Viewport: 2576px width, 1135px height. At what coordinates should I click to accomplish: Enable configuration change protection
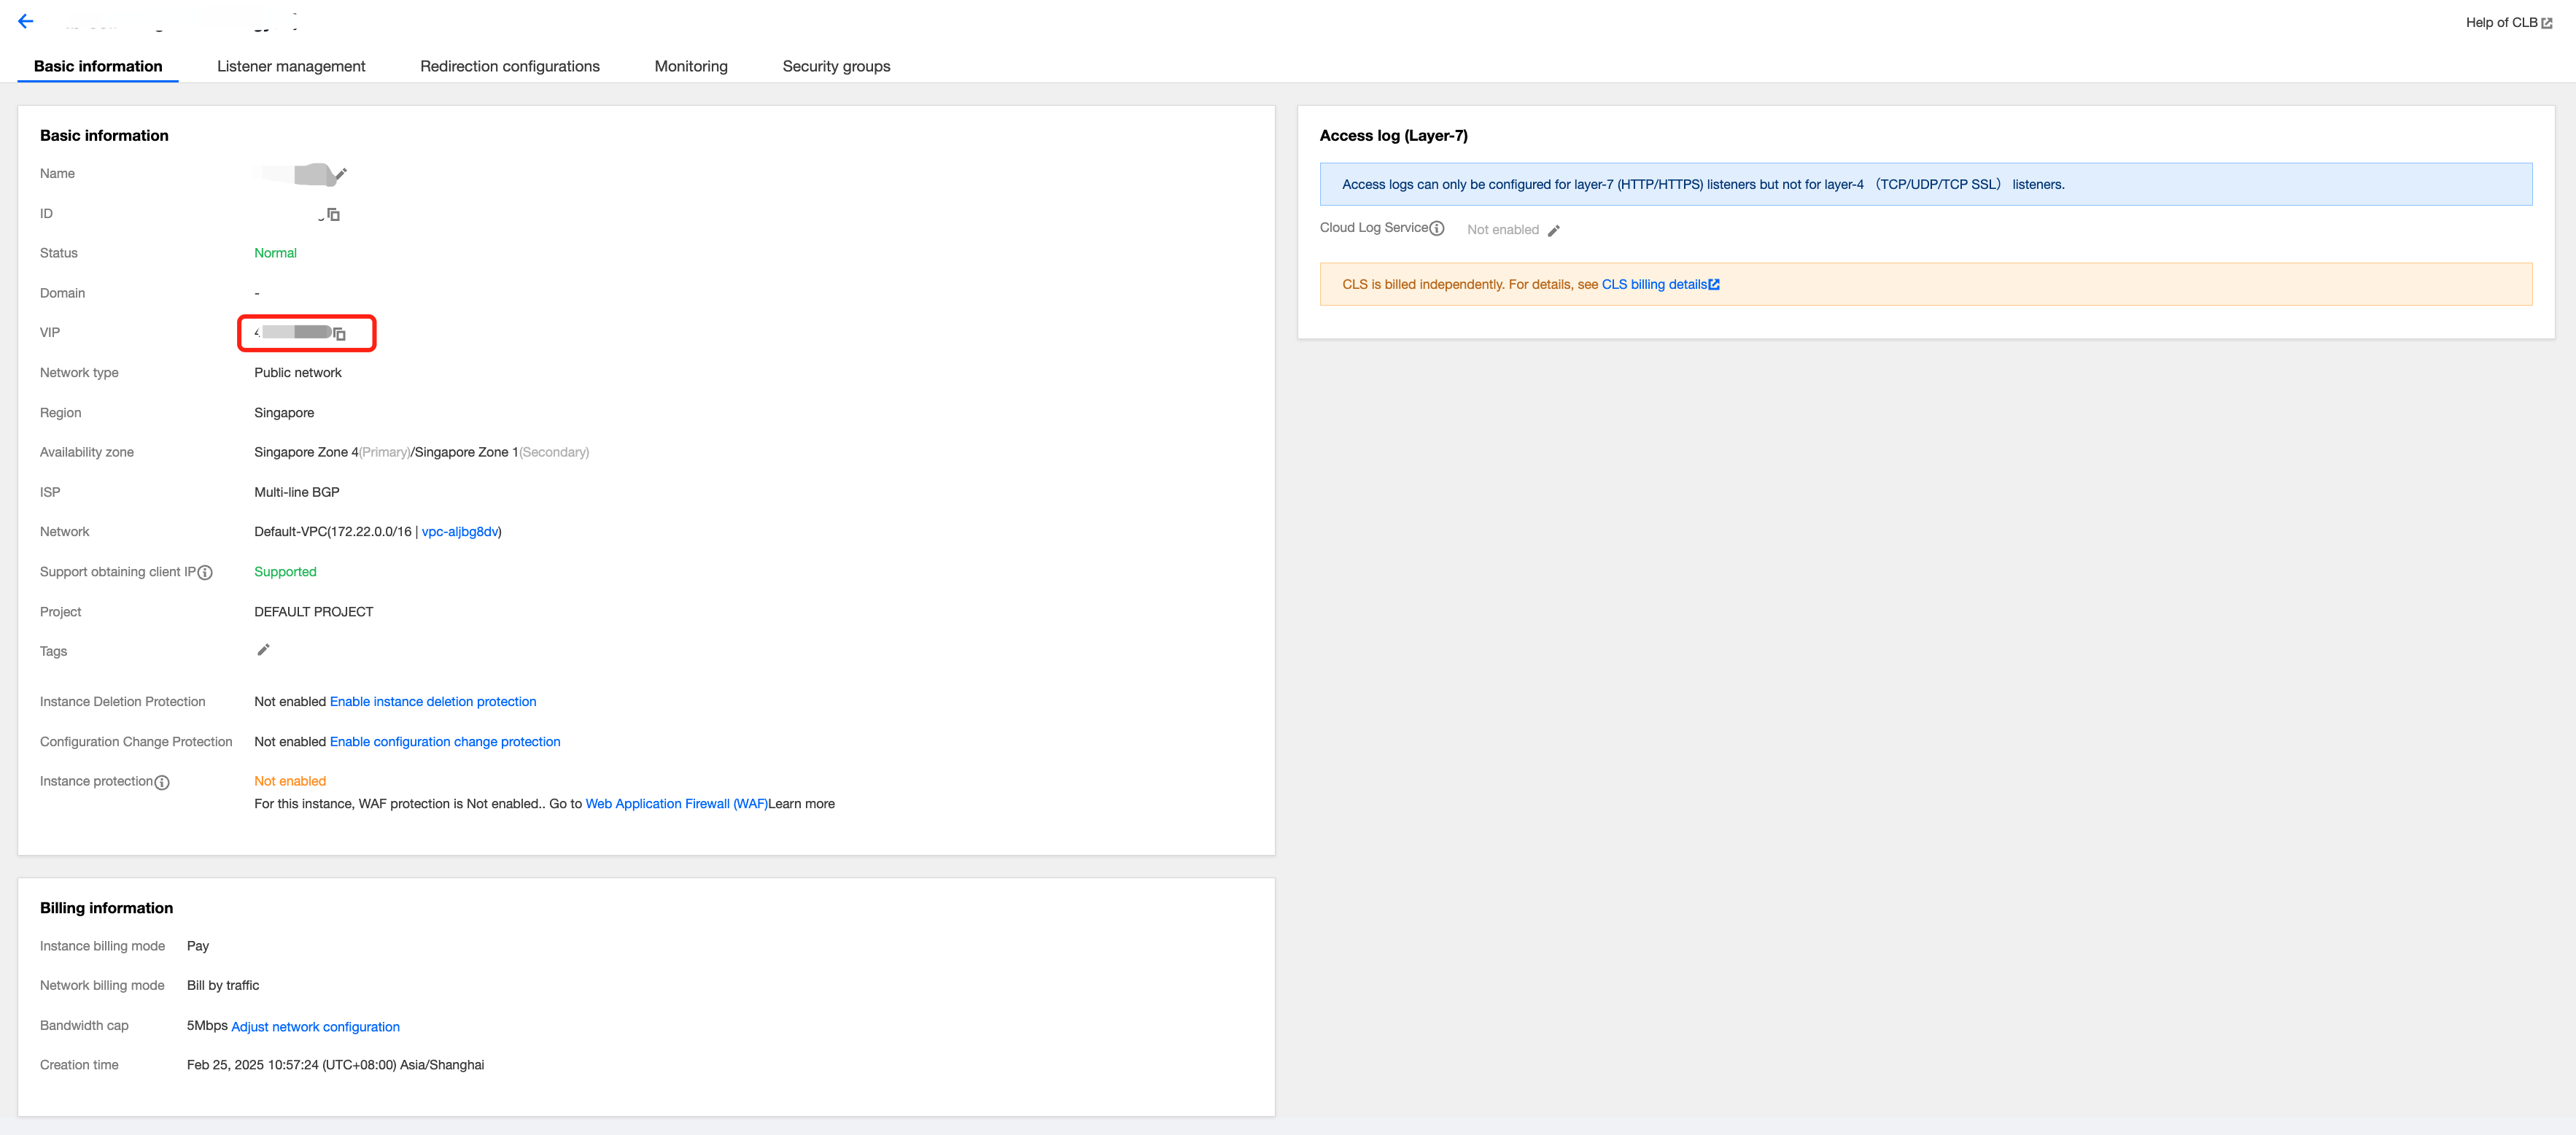click(445, 741)
